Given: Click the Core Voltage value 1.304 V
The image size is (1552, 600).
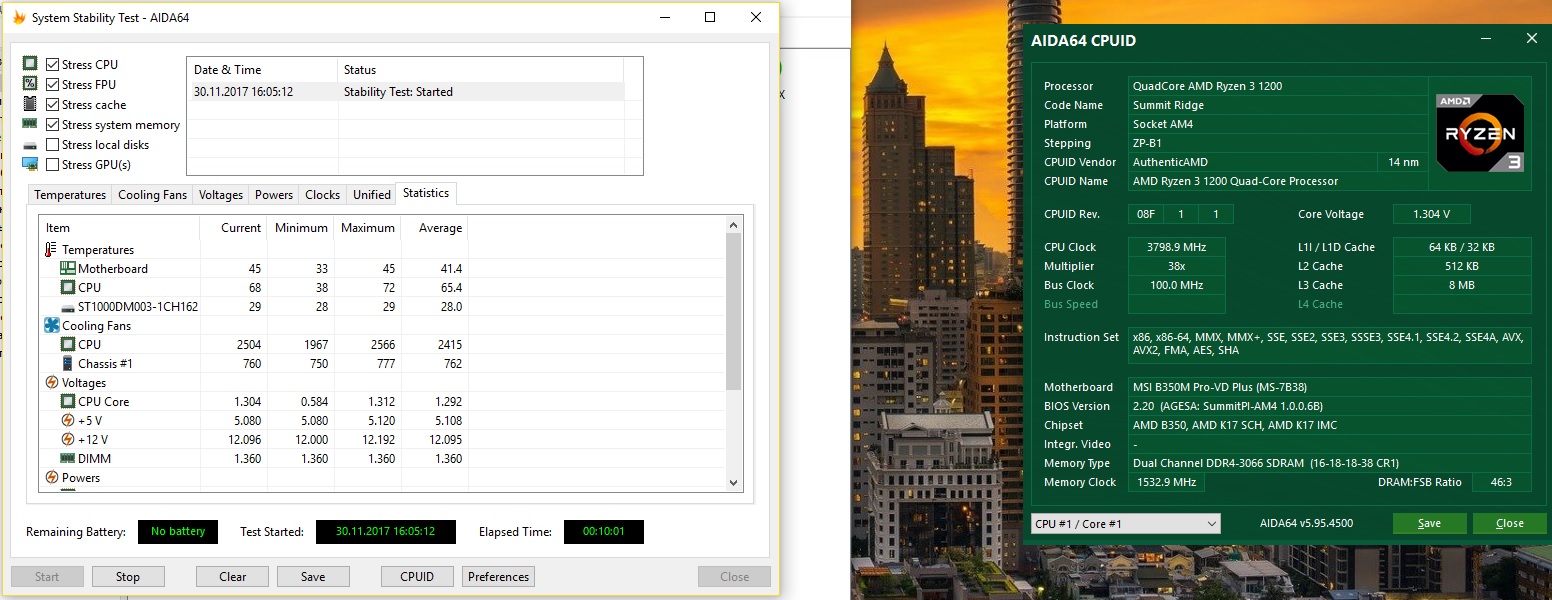Looking at the screenshot, I should (x=1432, y=214).
